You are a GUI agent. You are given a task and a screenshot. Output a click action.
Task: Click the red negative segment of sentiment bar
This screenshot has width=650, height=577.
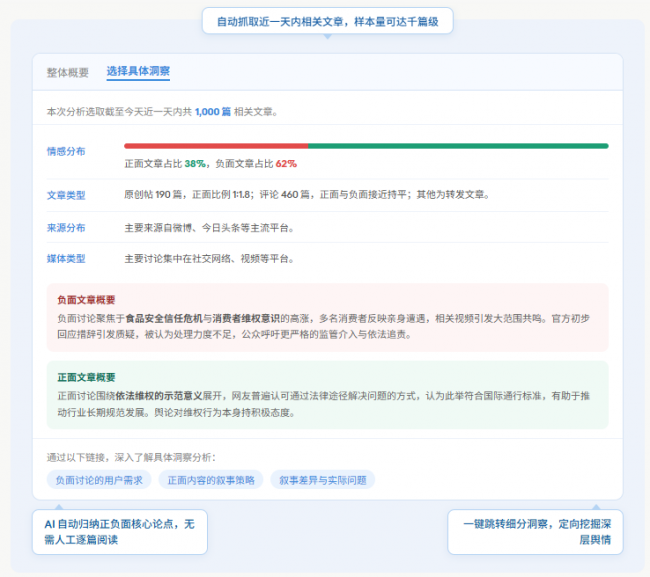tap(216, 146)
